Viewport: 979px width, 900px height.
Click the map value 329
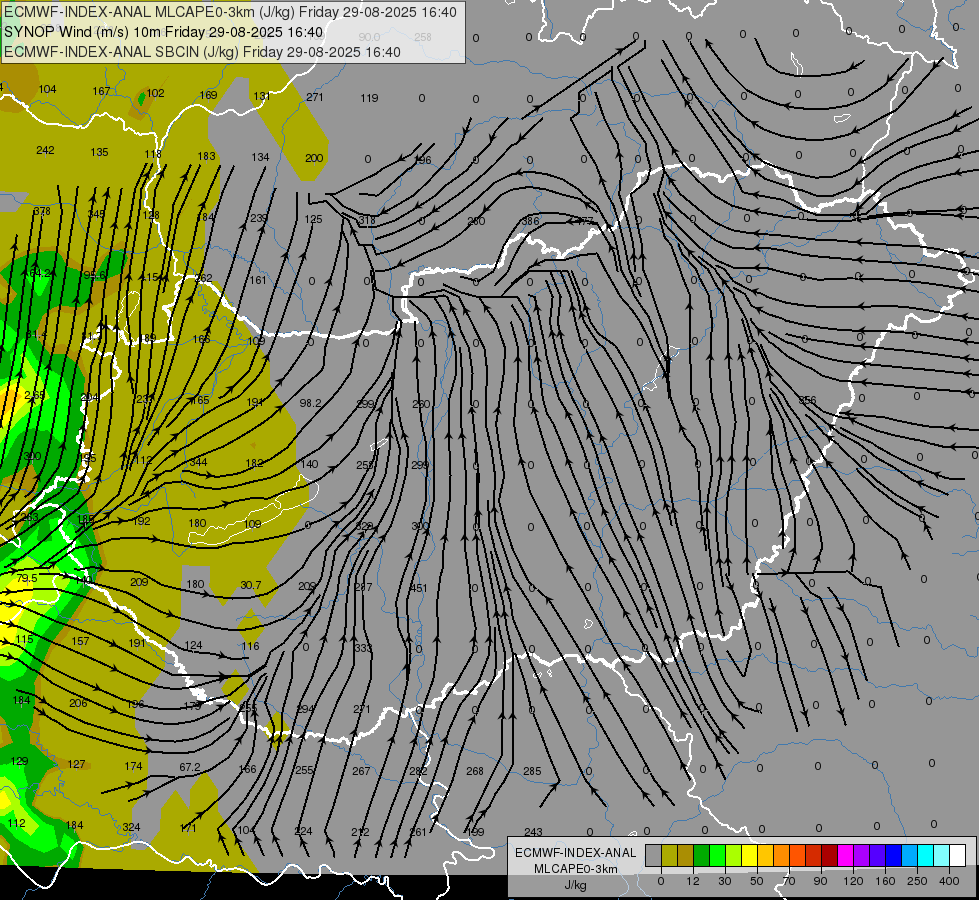pyautogui.click(x=364, y=527)
